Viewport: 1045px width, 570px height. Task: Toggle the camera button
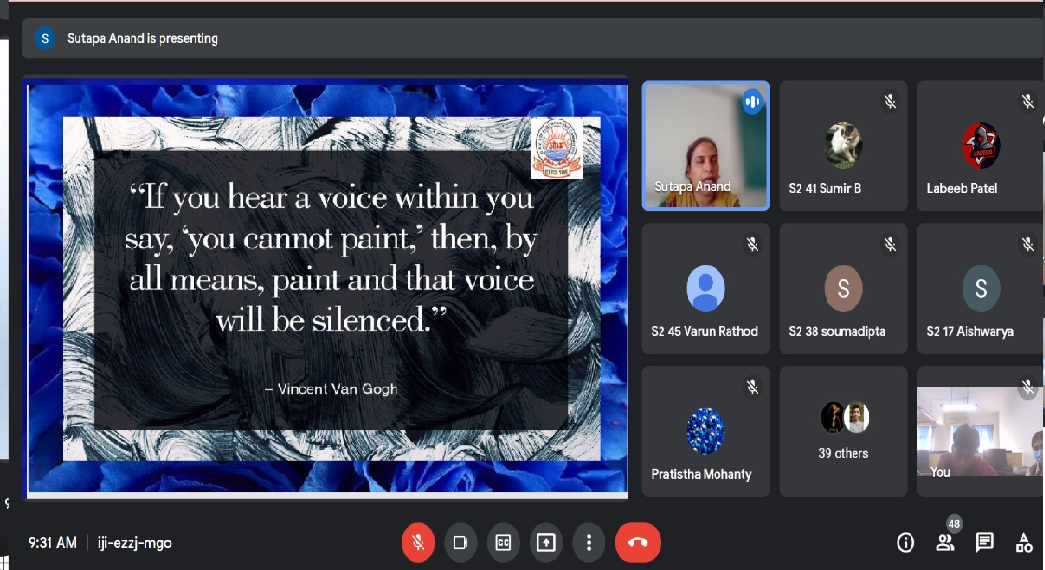tap(460, 542)
